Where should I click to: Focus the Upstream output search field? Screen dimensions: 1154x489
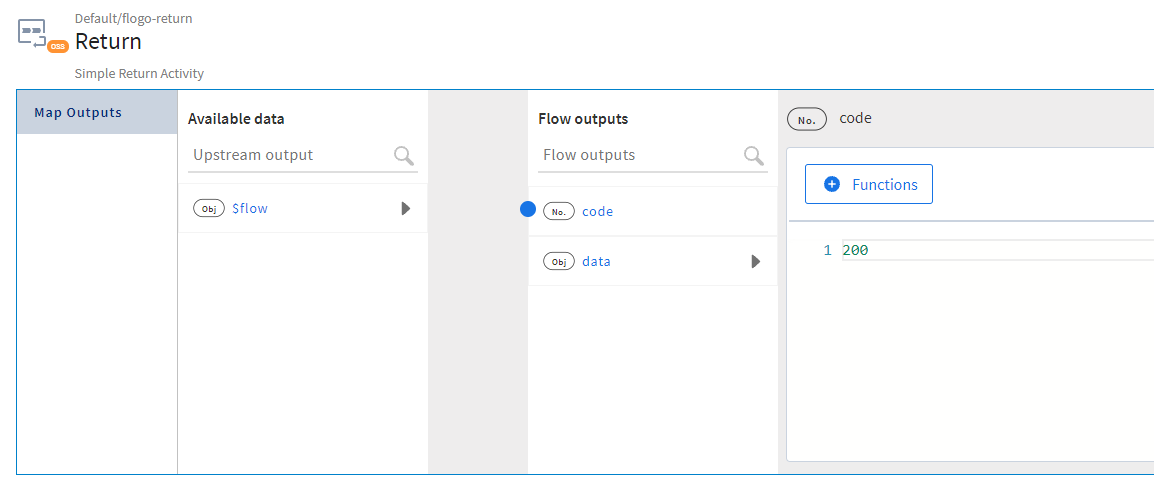(x=290, y=155)
